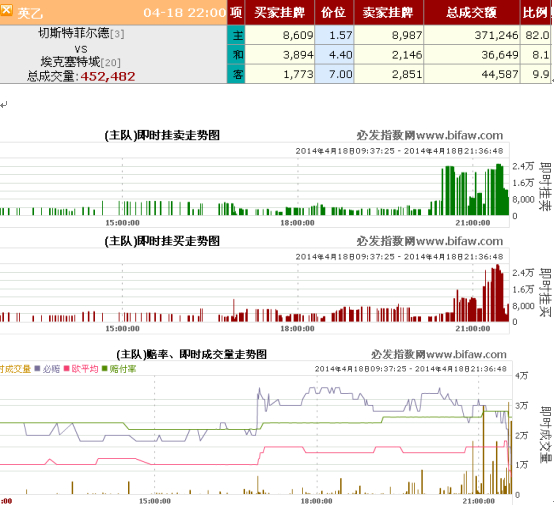Screen dimensions: 554x507
Task: Click 21:00:00 tick on the buy-listing chart
Action: [473, 329]
